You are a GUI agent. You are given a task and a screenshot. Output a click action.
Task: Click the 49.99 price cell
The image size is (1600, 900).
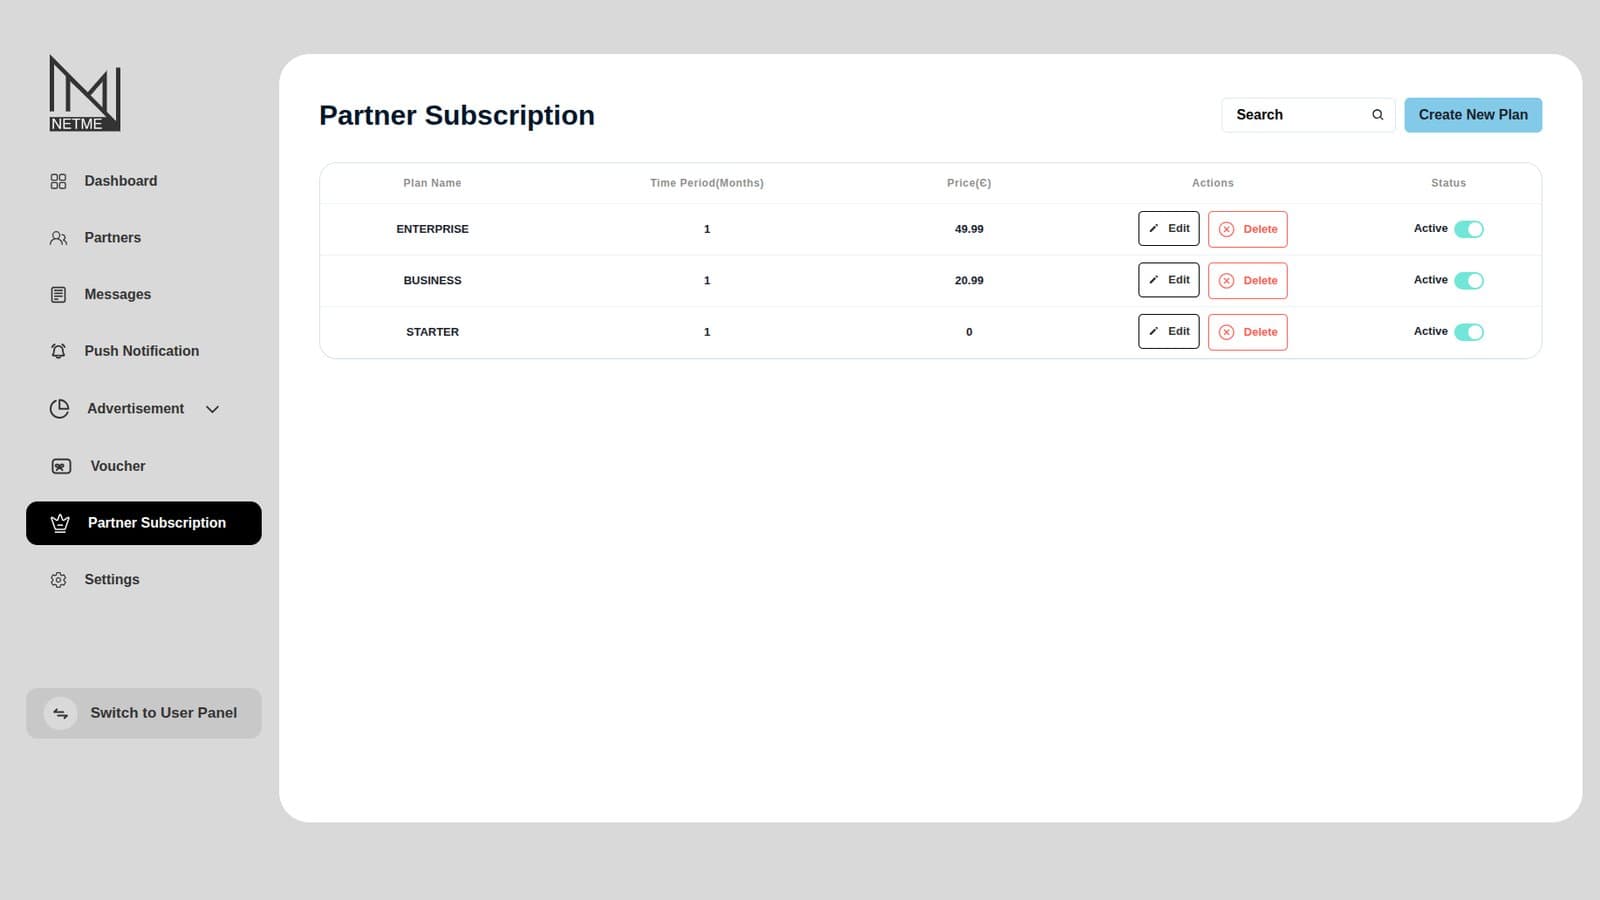(x=969, y=229)
